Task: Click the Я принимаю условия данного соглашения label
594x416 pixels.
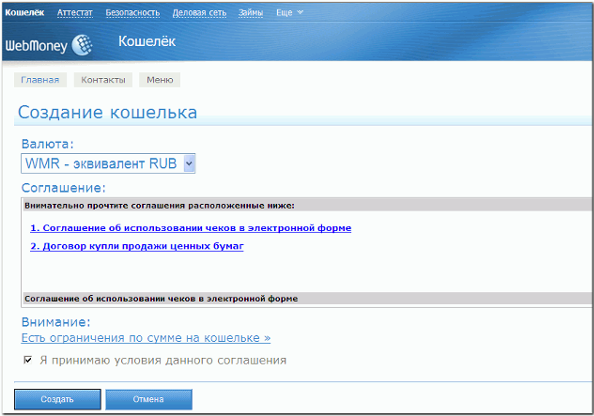Action: pos(163,360)
